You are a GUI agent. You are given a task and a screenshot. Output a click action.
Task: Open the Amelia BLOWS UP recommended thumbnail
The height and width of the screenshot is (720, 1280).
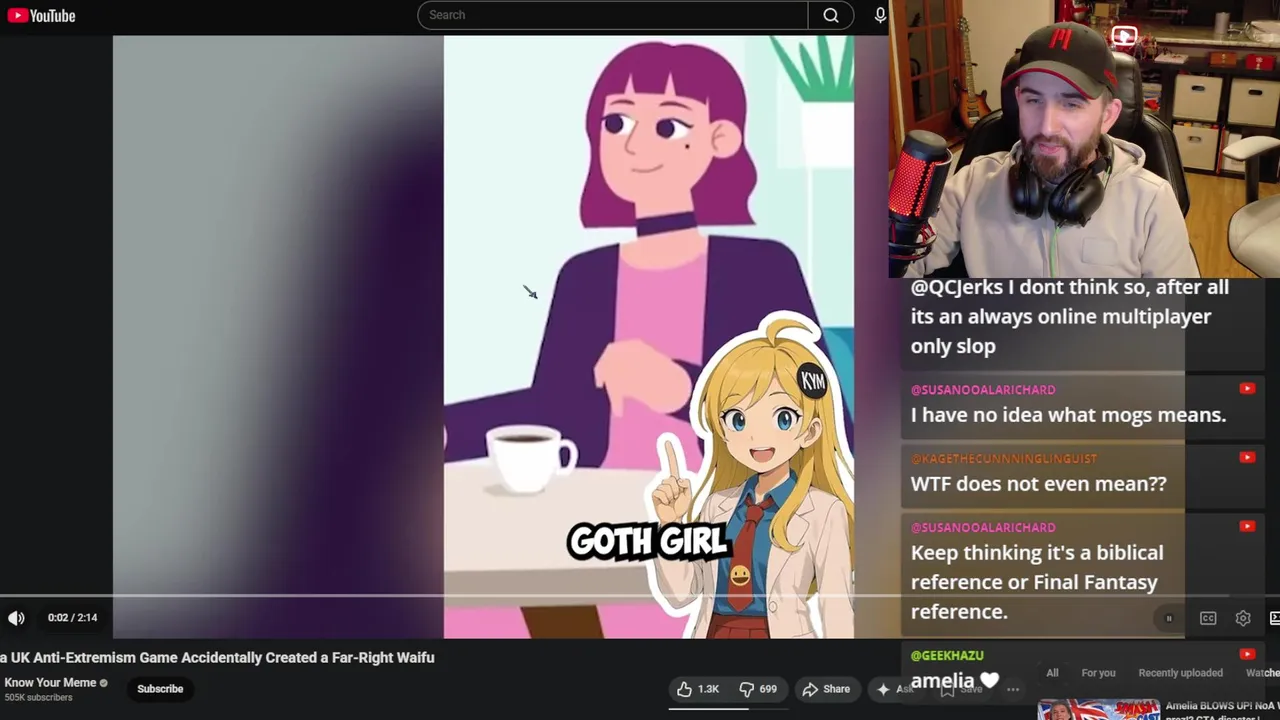(1098, 710)
